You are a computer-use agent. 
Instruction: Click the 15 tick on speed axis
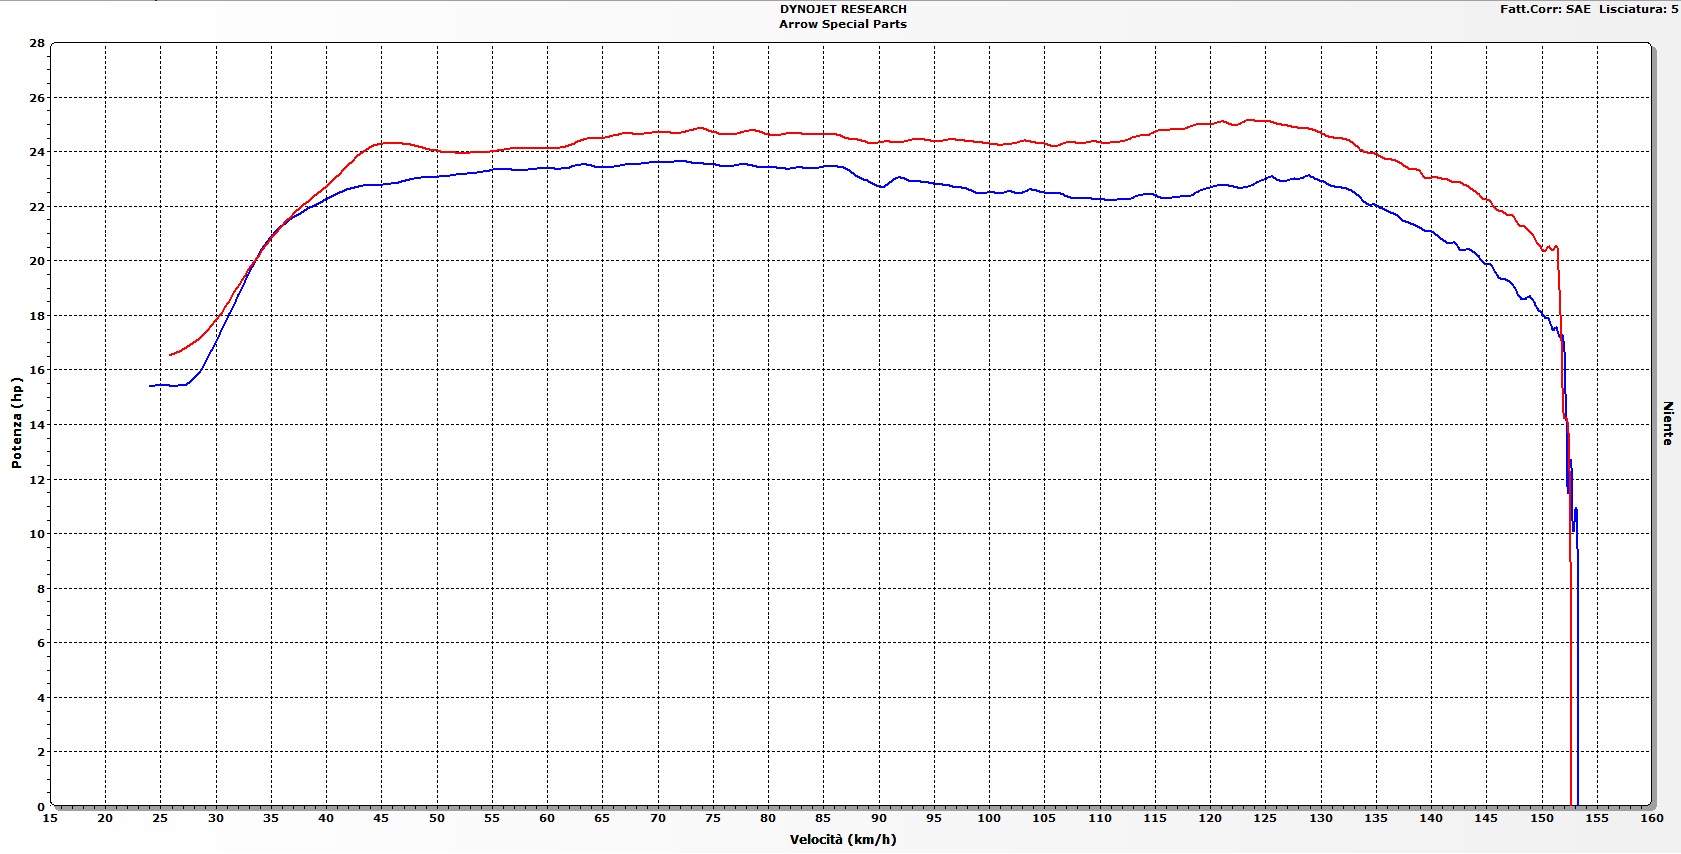point(50,818)
